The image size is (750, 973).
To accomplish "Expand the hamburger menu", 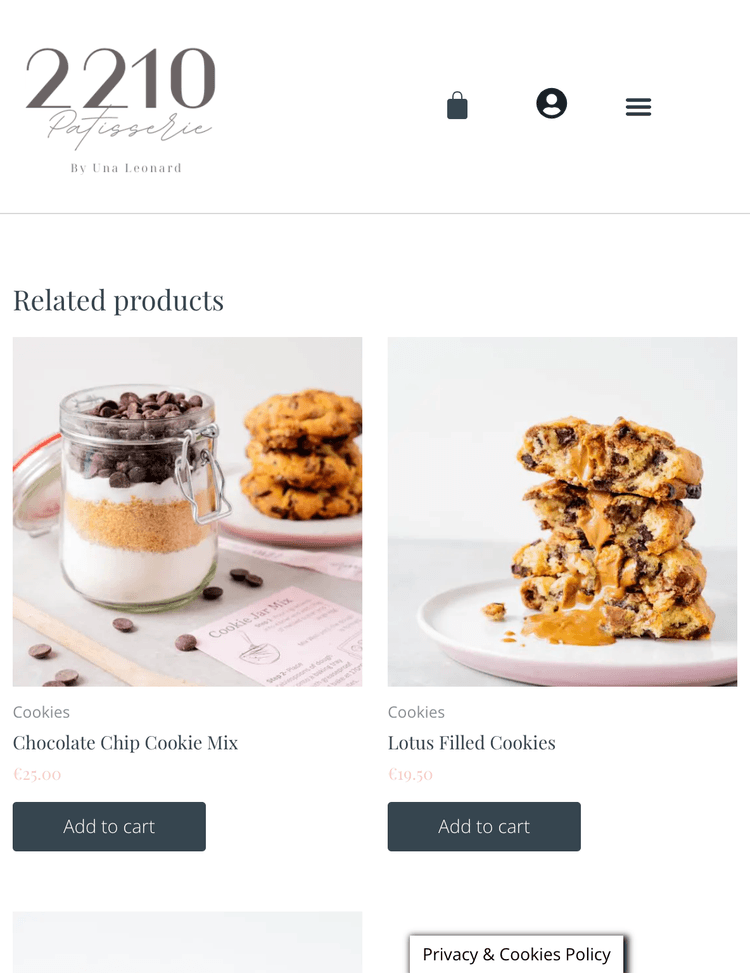I will [638, 107].
